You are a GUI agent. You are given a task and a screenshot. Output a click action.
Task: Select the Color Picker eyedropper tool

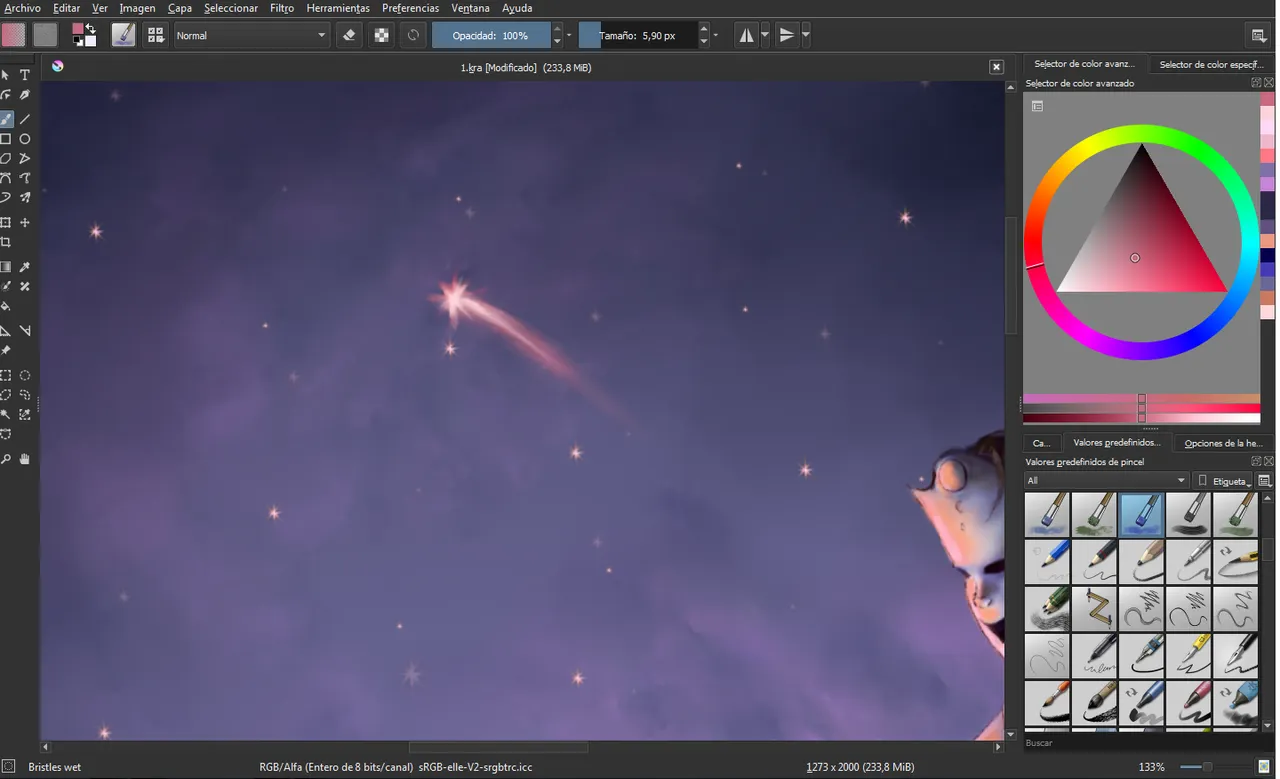[x=25, y=267]
